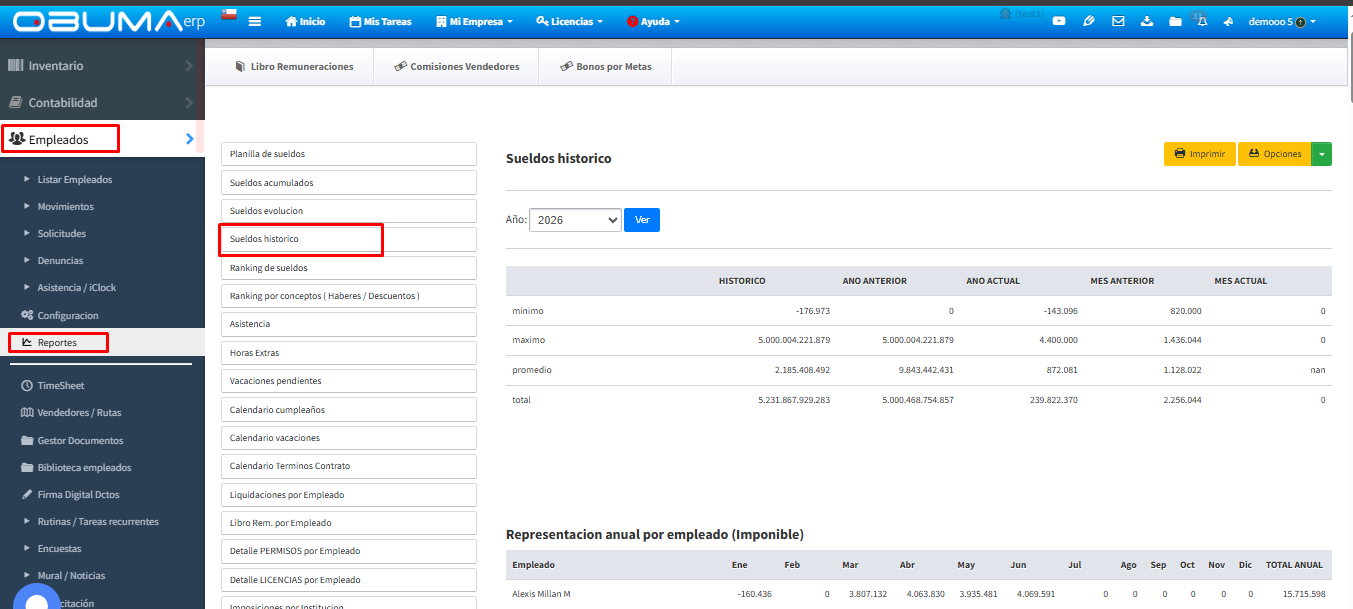Select Sueldos historico report
Viewport: 1353px width, 609px height.
tap(348, 239)
